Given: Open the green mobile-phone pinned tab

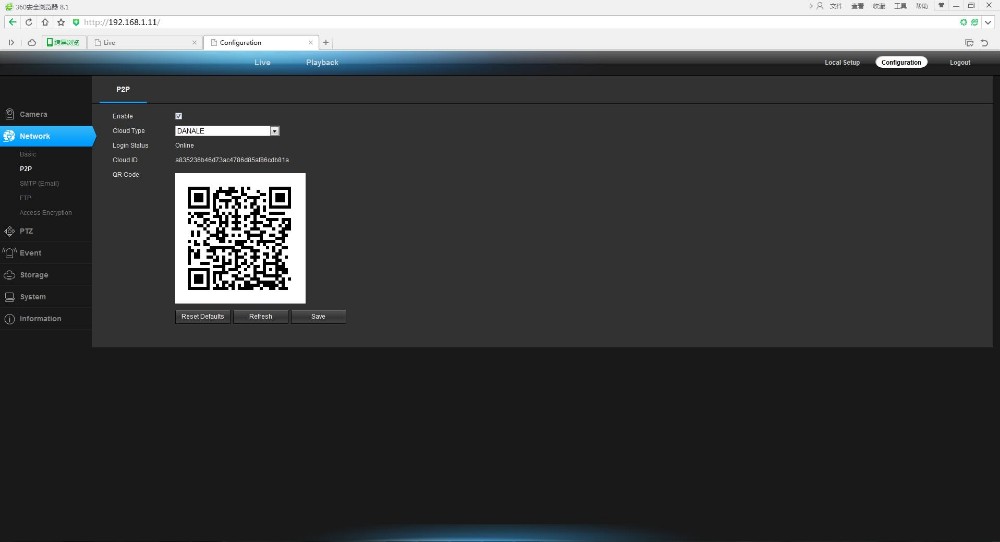Looking at the screenshot, I should [x=63, y=43].
